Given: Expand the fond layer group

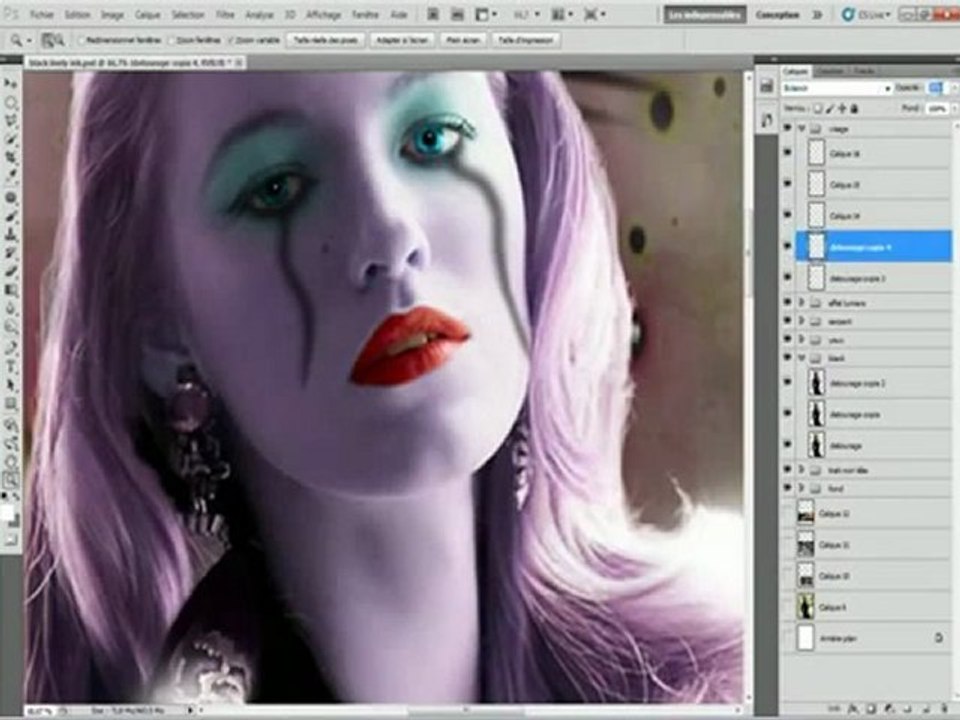Looking at the screenshot, I should pos(801,488).
